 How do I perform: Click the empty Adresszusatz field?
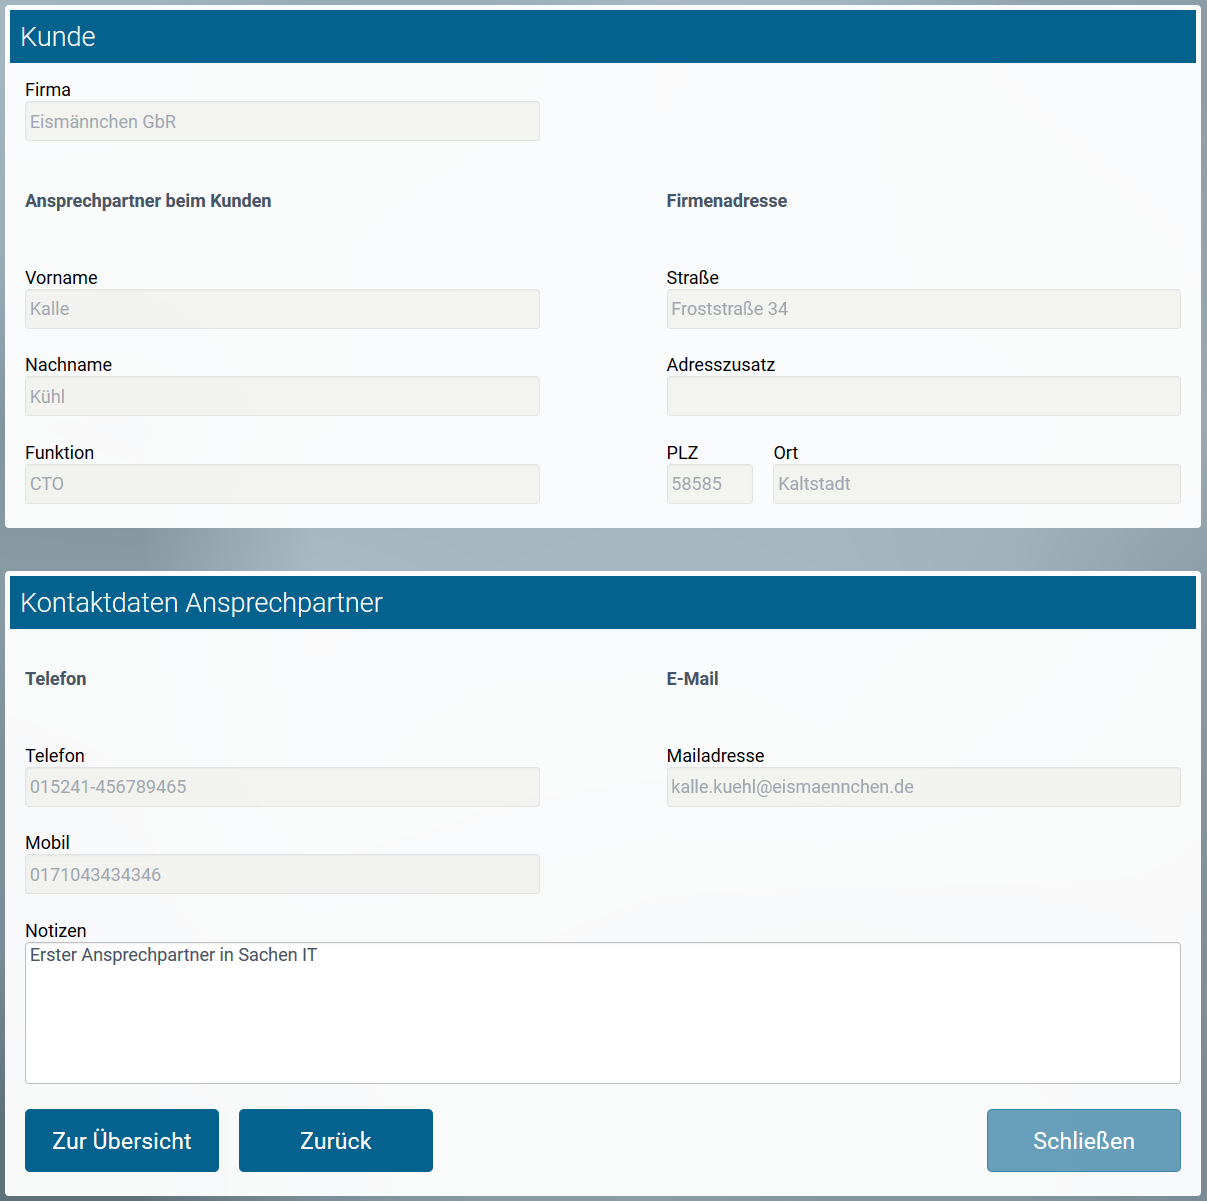tap(923, 396)
